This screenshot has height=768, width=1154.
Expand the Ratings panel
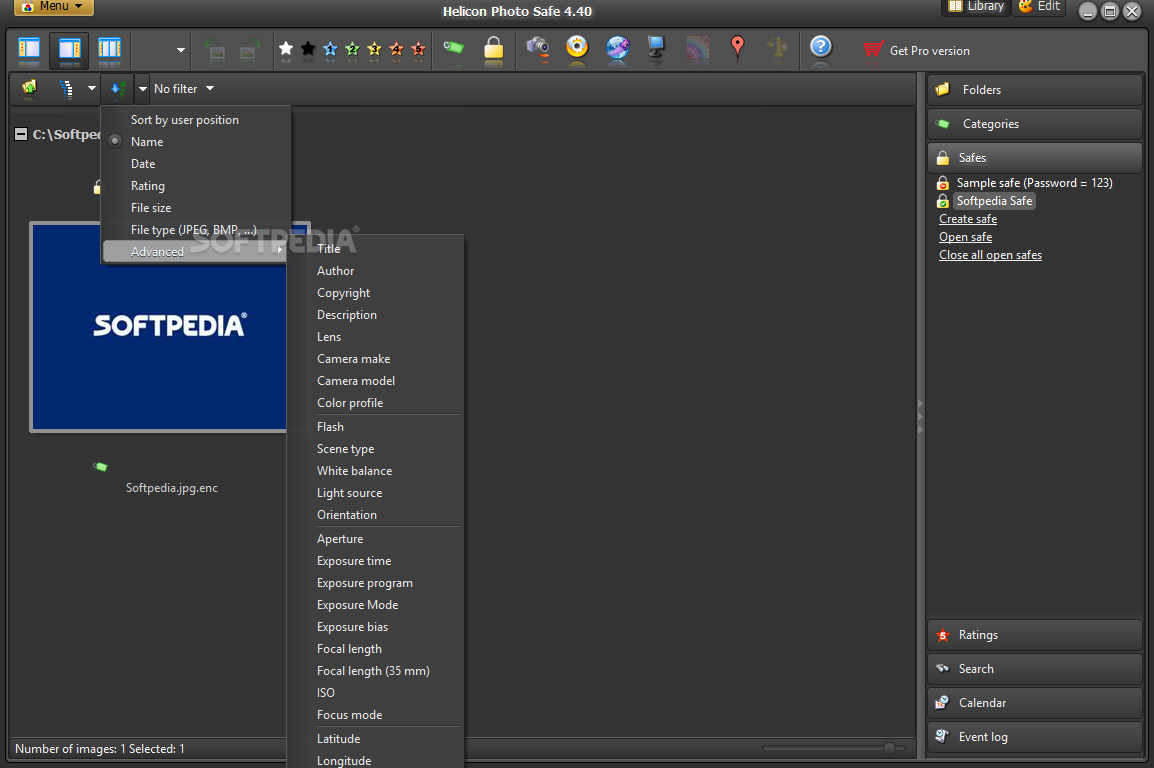pos(1035,635)
